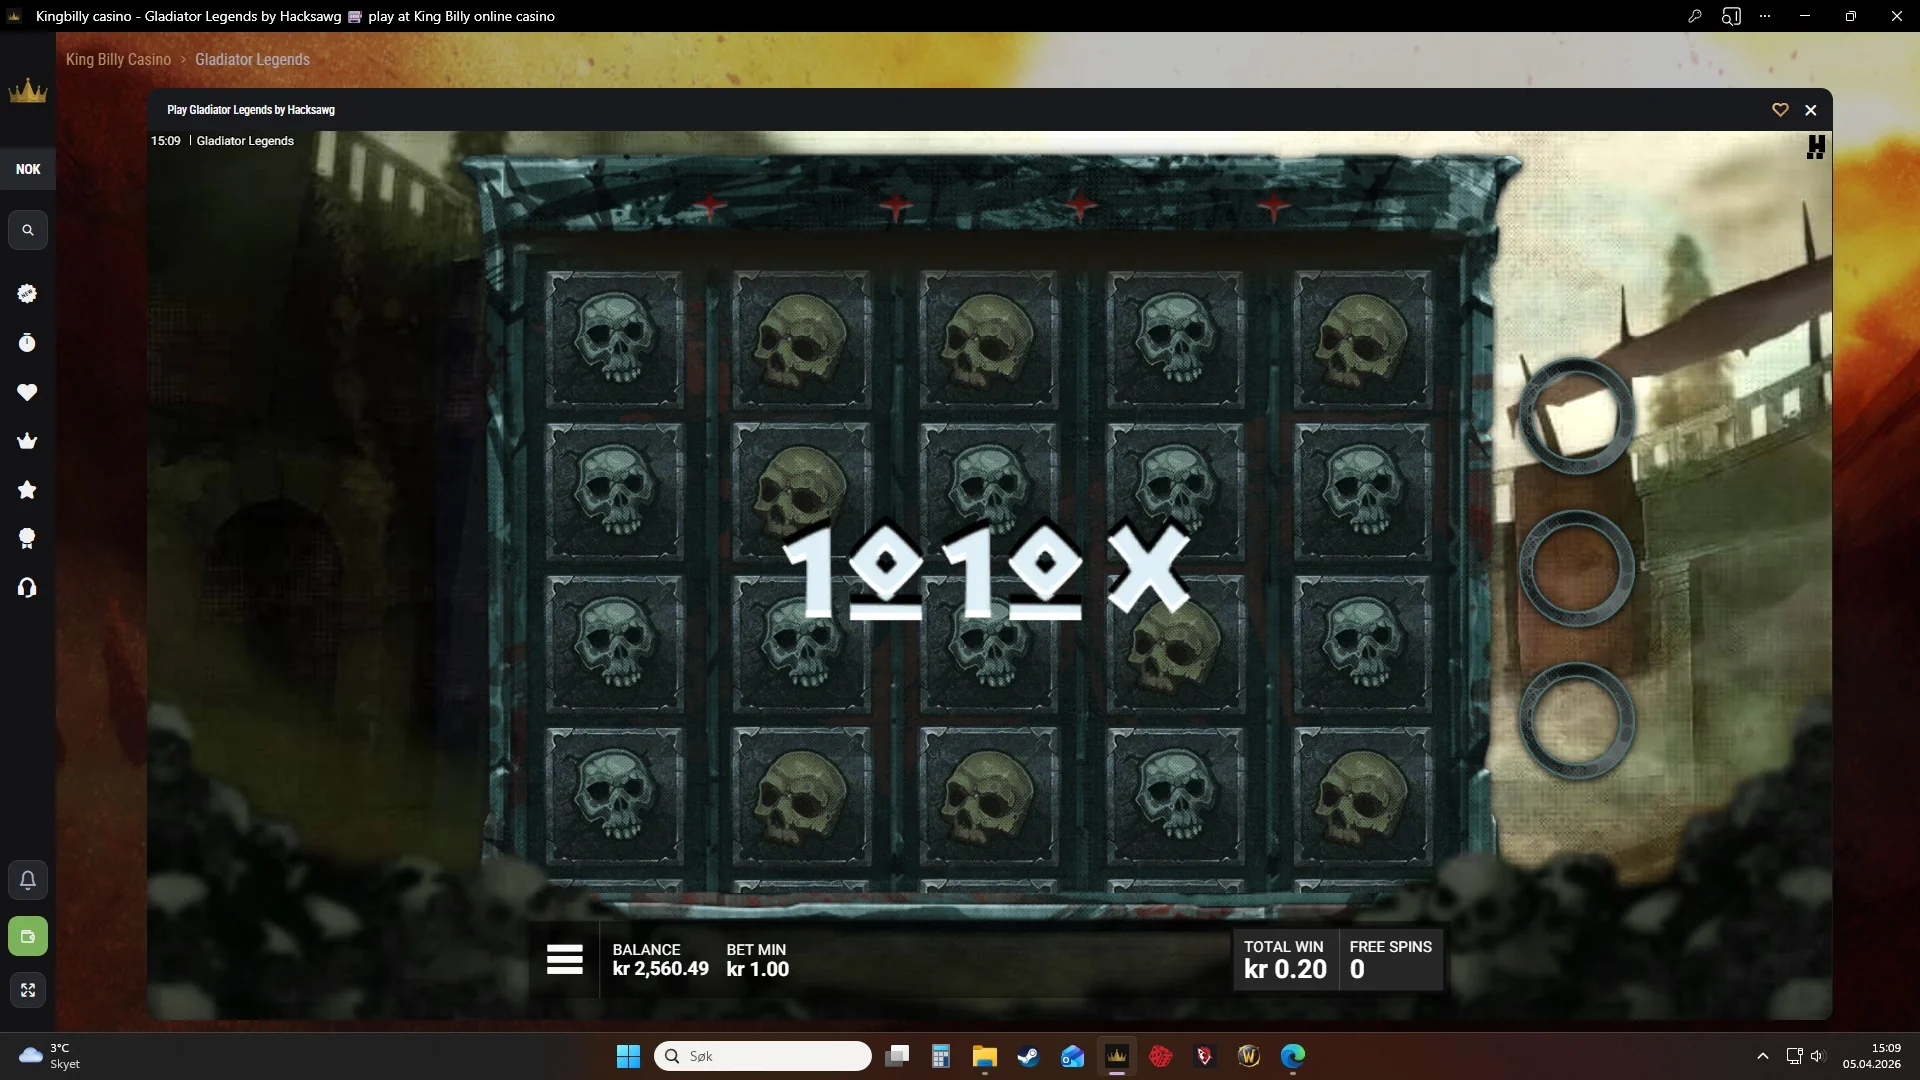Click the taskbar search box

[763, 1056]
